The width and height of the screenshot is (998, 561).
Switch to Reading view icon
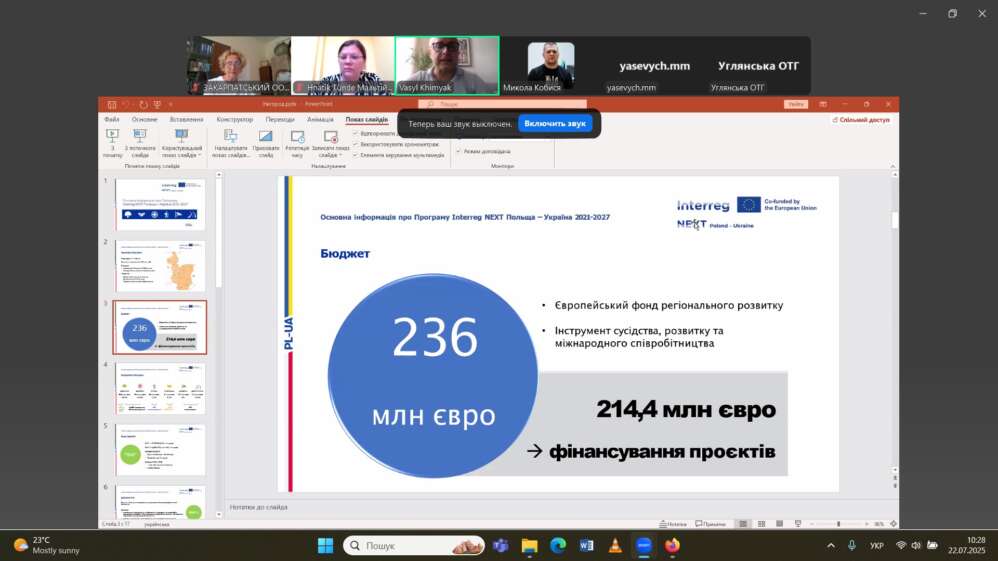[x=780, y=524]
